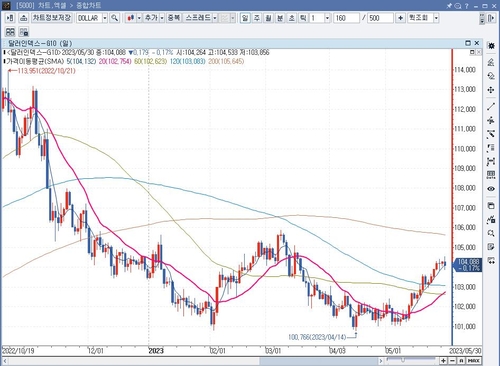Select the 일 daily period toggle
Viewport: 500px width, 366px height.
[245, 18]
